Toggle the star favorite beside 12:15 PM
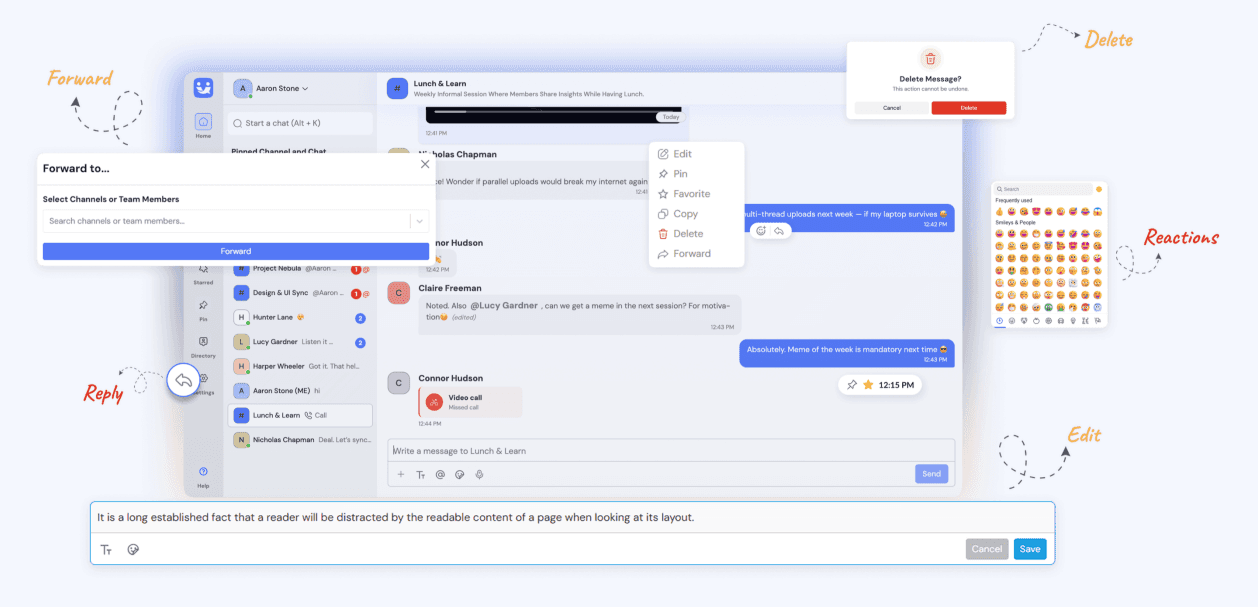The image size is (1258, 607). tap(868, 384)
